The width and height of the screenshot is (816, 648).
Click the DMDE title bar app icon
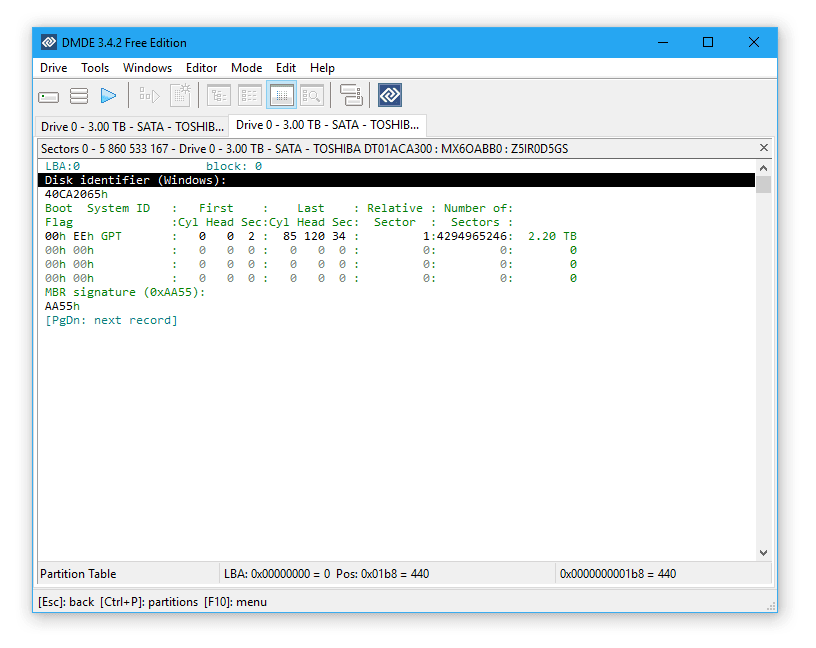point(49,42)
